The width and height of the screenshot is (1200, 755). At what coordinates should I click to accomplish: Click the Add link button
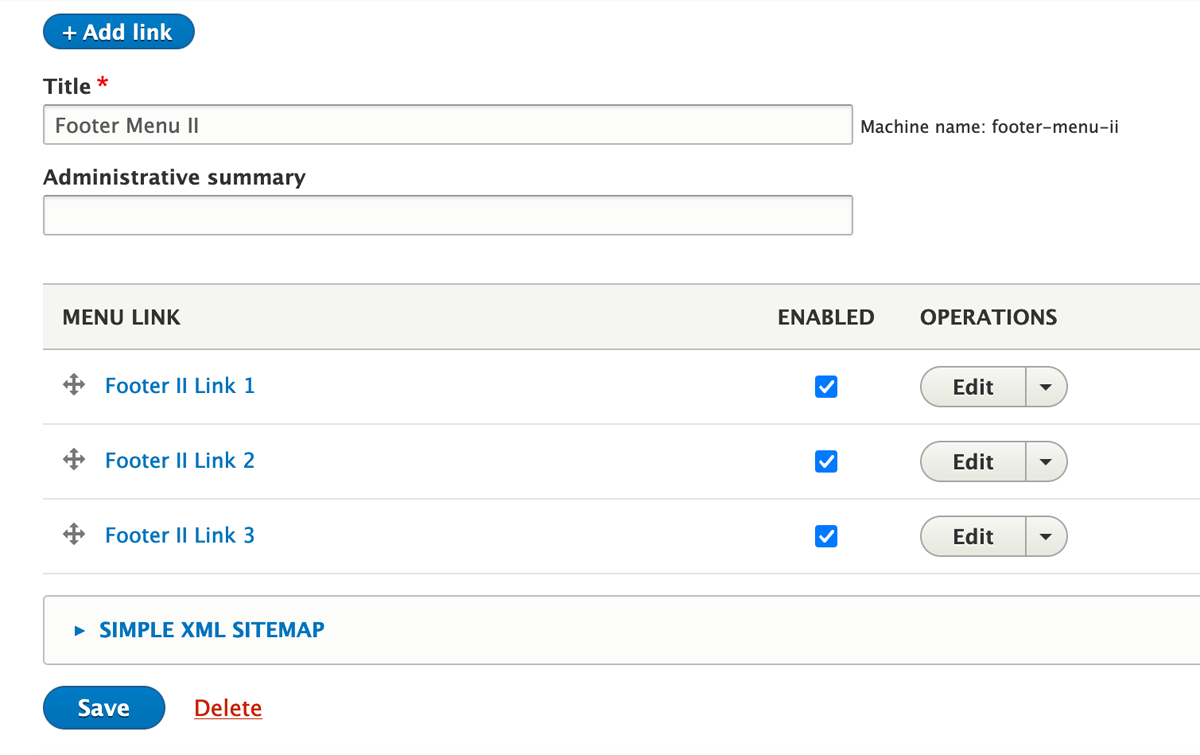(x=118, y=32)
